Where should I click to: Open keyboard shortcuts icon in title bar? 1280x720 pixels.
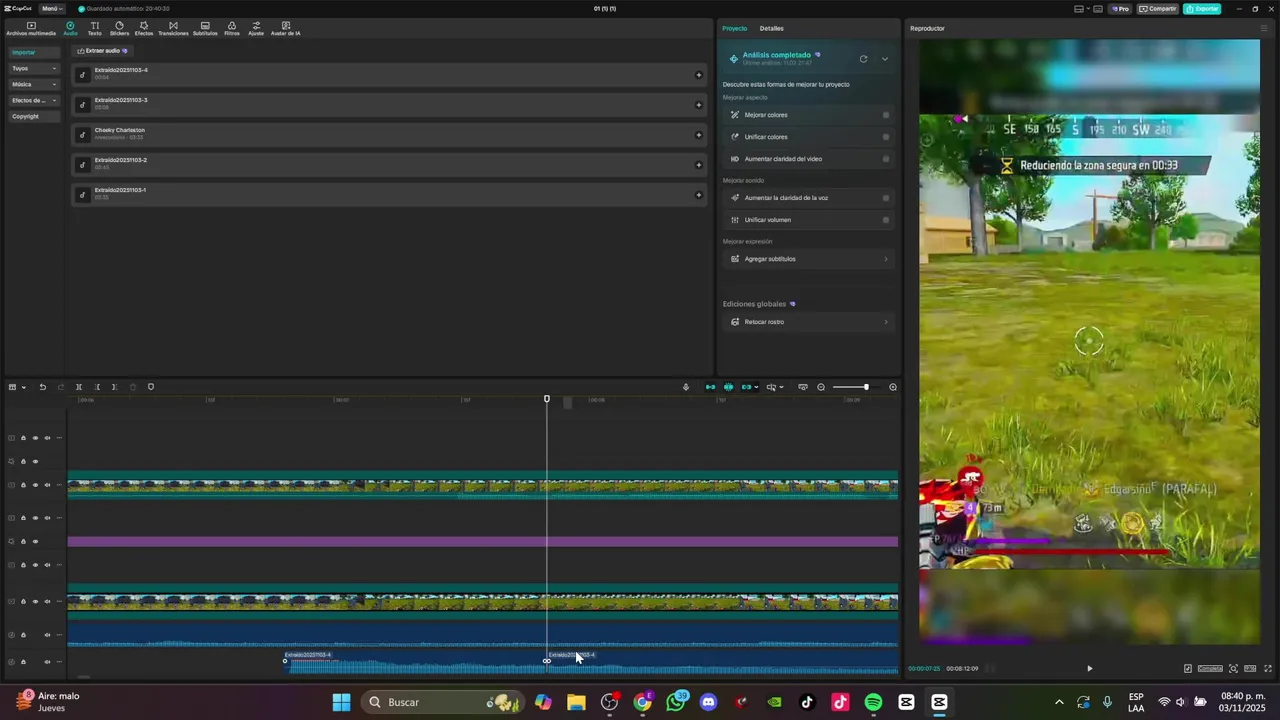coord(1097,9)
